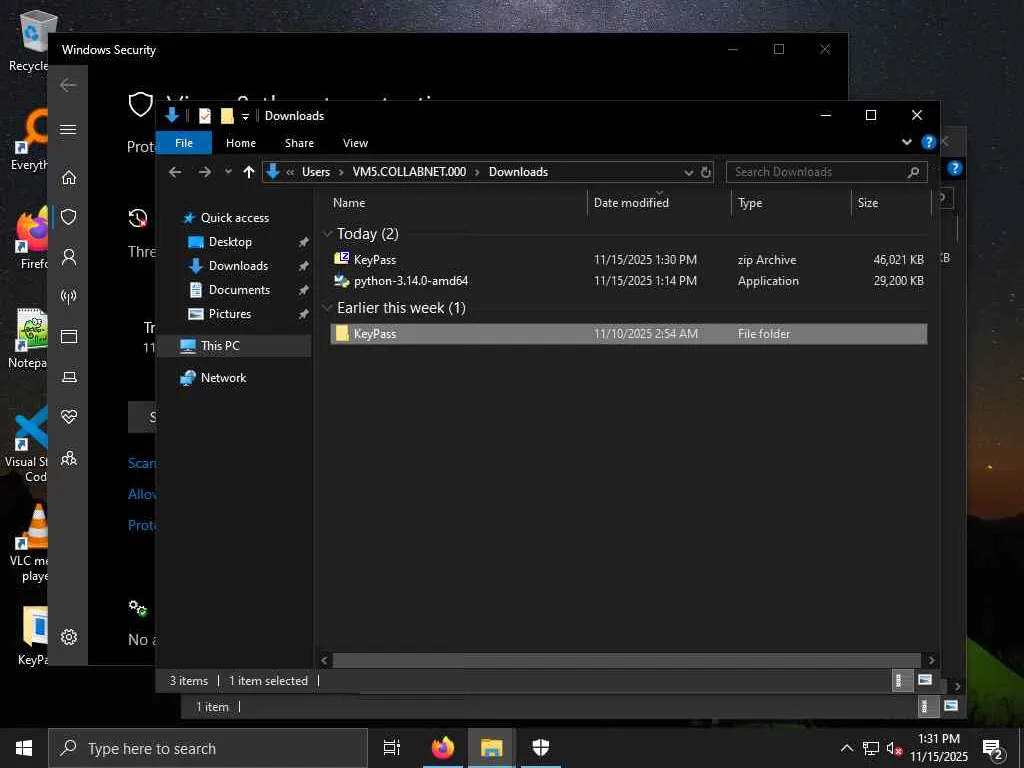Open Customize Quick Access Toolbar dropdown

pyautogui.click(x=246, y=117)
